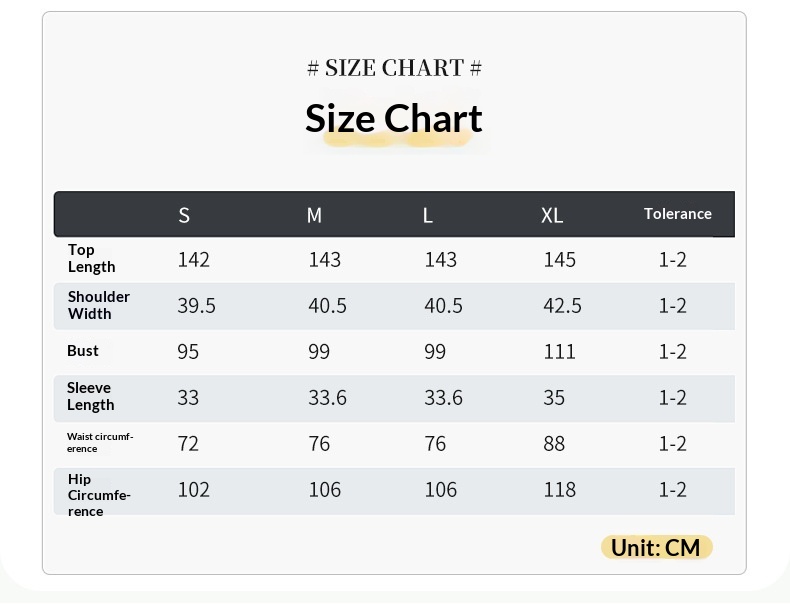Select the Sleeve Length value 33 for S
Image resolution: width=790 pixels, height=608 pixels.
188,398
